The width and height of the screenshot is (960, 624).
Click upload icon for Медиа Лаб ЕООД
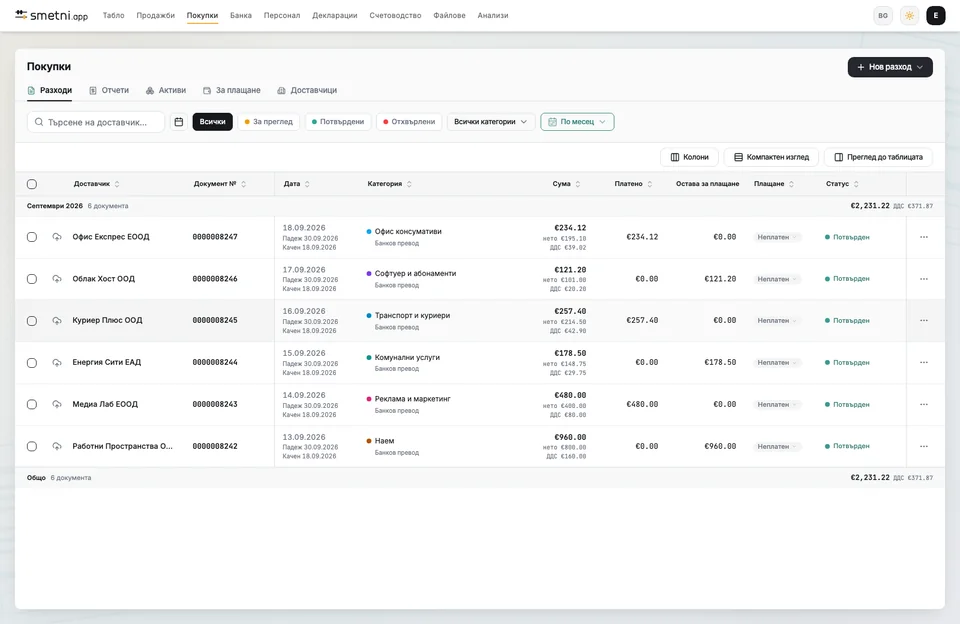click(57, 404)
